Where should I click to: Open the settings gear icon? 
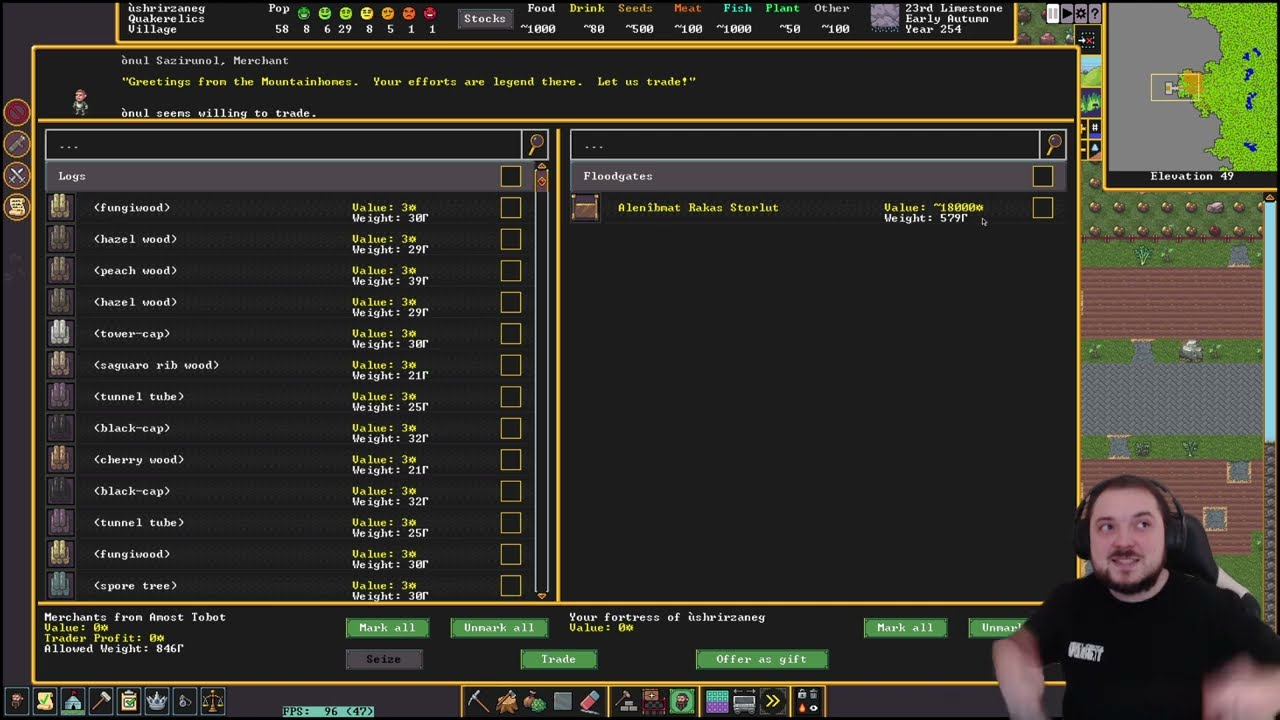coord(1082,14)
